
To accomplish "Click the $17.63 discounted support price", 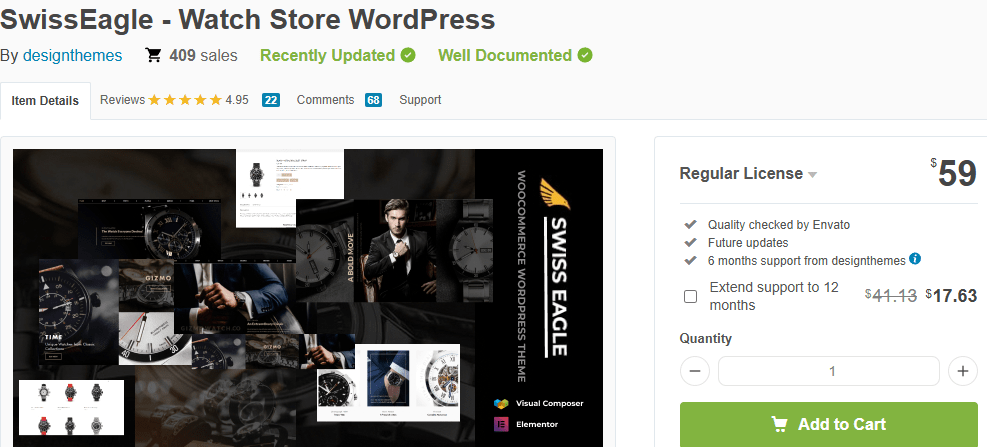I will [951, 296].
